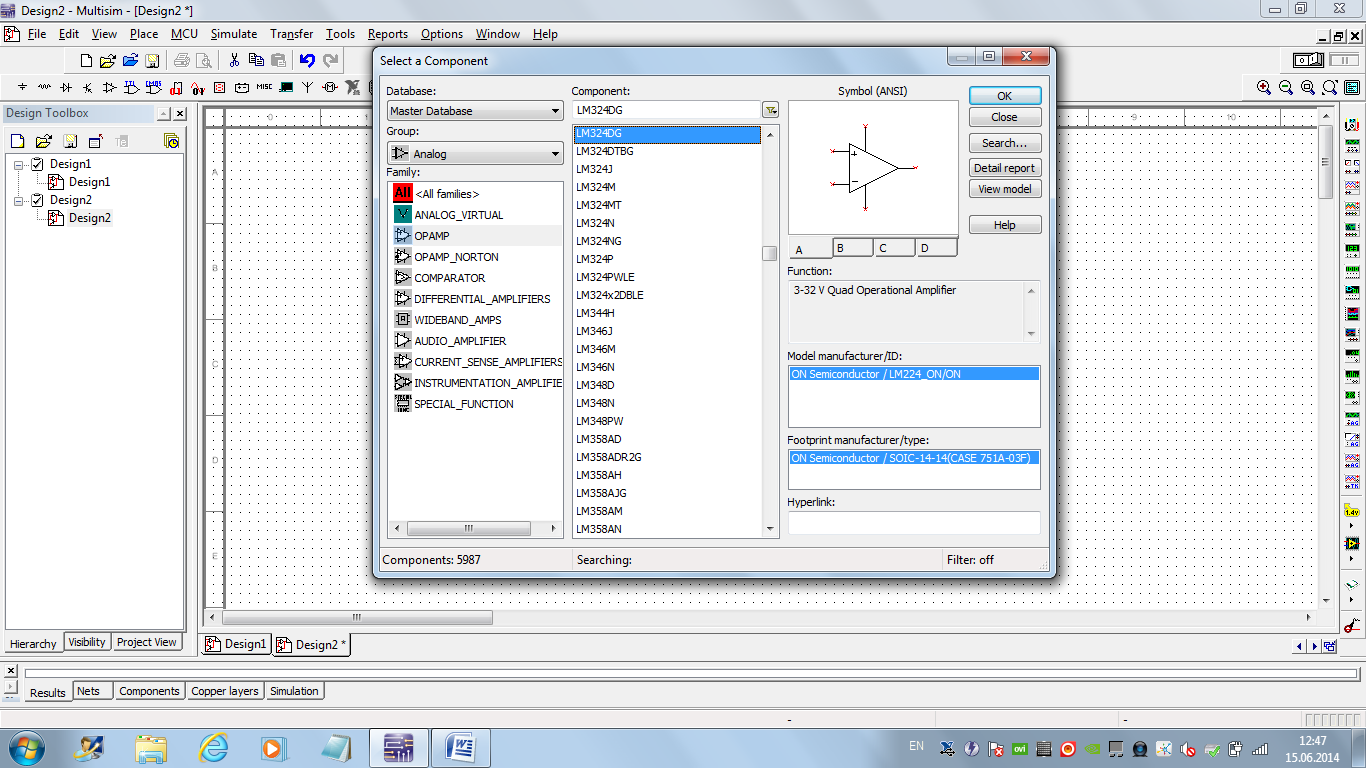Screen dimensions: 1366x768
Task: Place a CMOS logic component
Action: 154,88
